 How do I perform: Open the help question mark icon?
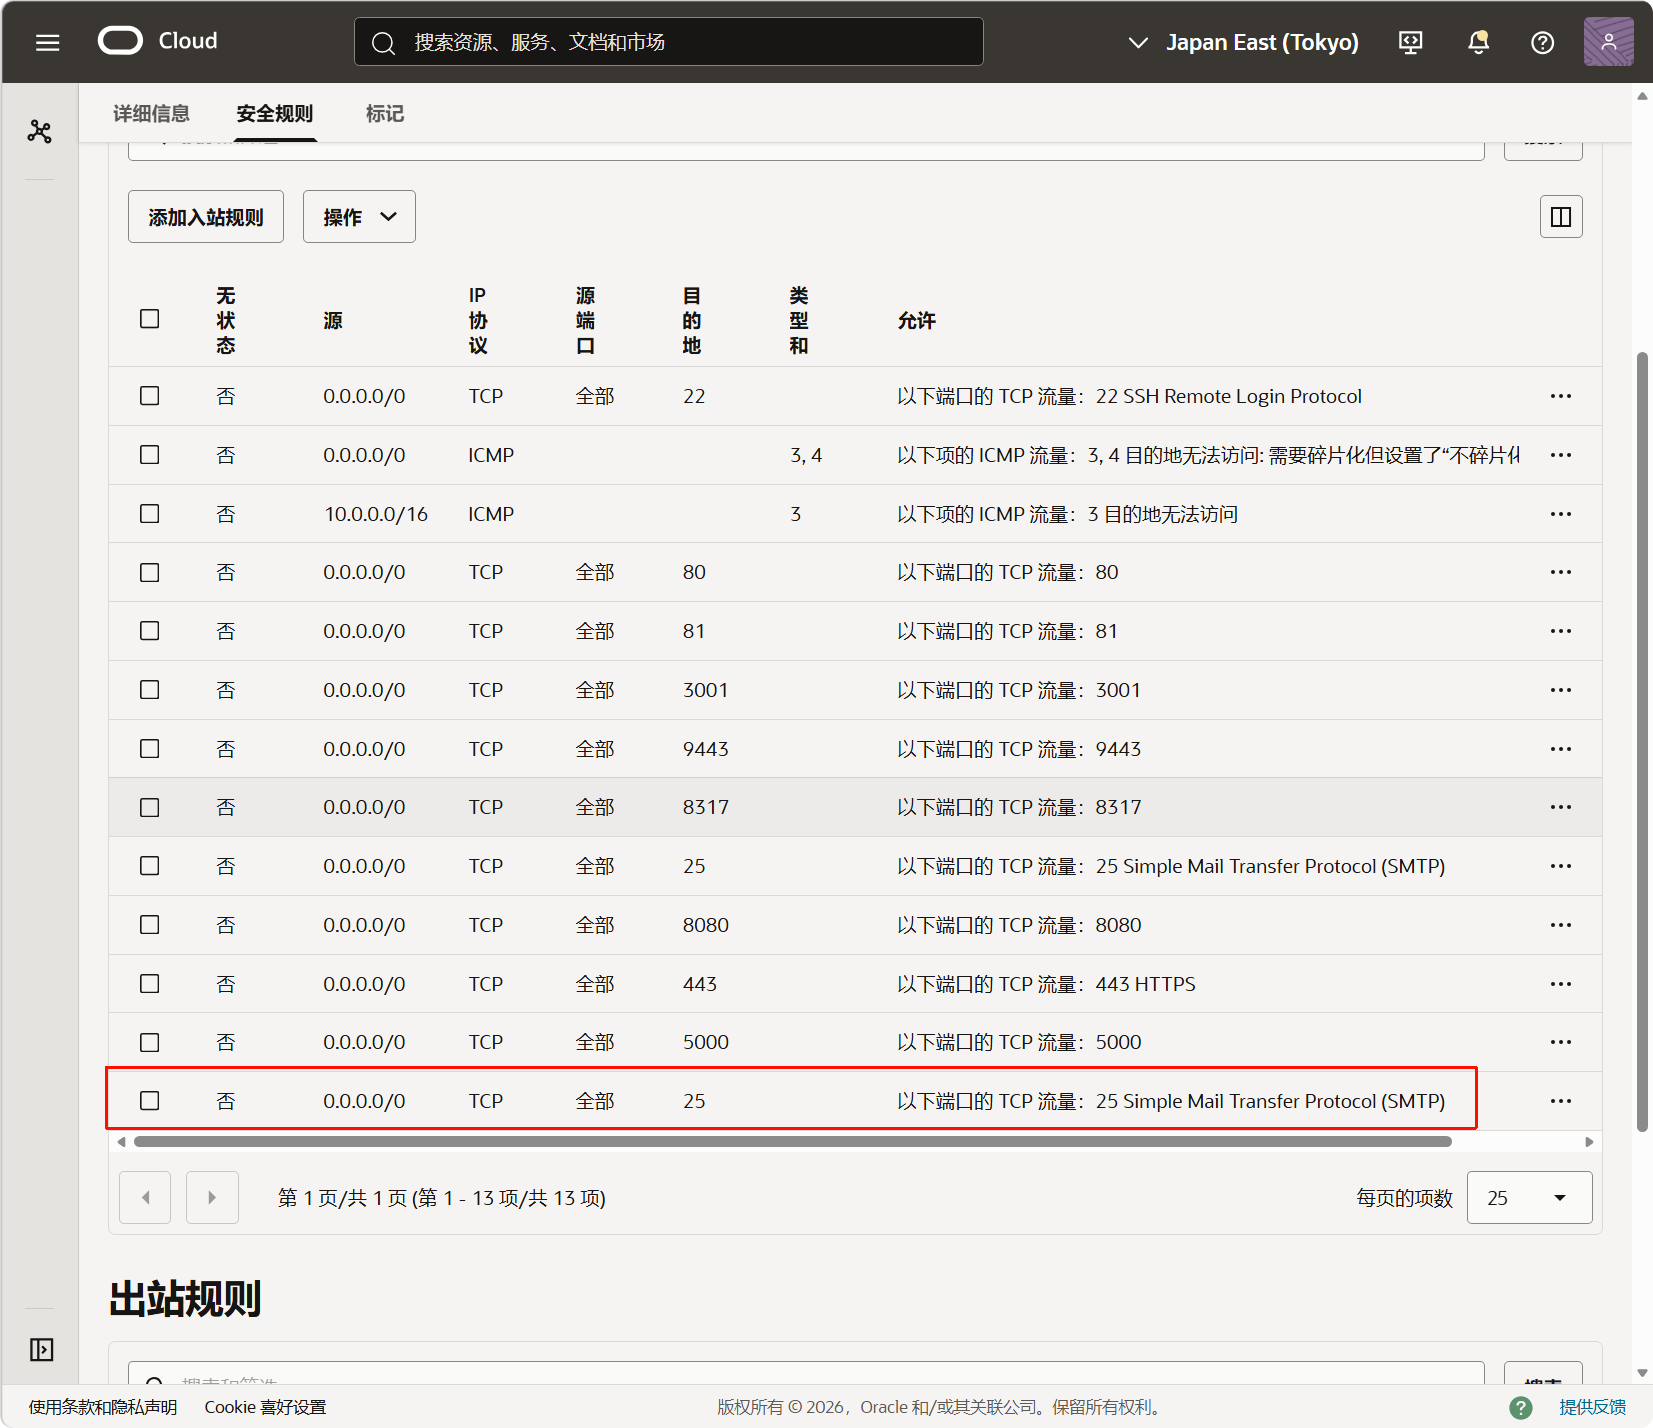tap(1542, 42)
